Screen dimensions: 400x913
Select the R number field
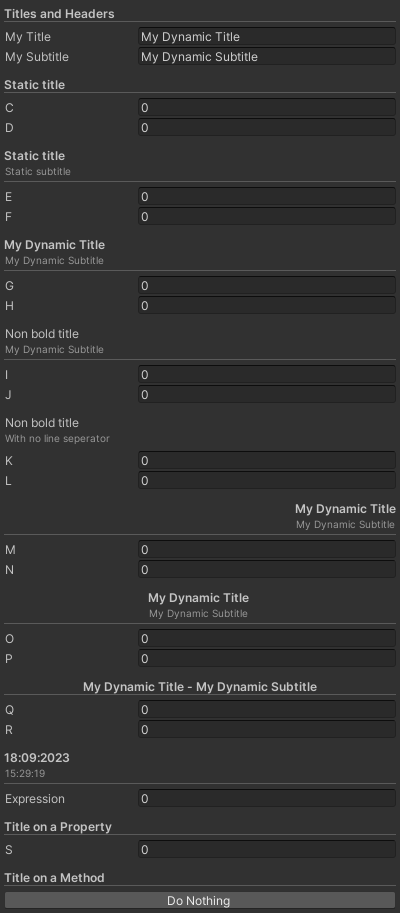tap(267, 730)
